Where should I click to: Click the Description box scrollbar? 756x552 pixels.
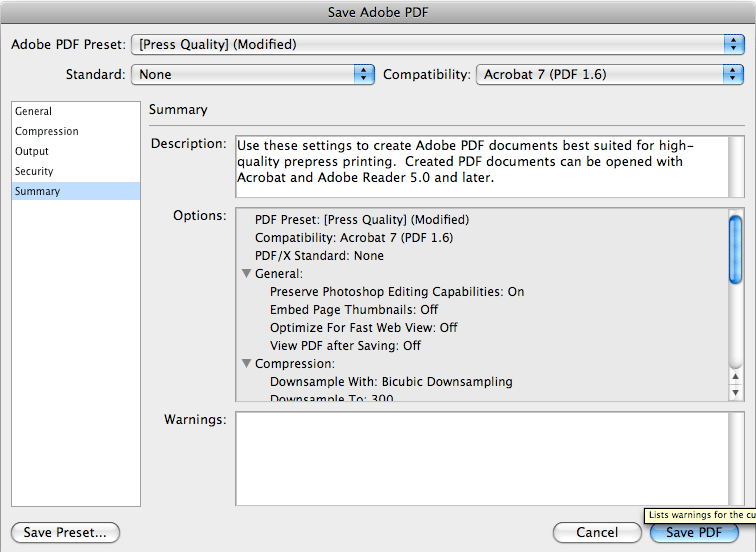(x=736, y=167)
